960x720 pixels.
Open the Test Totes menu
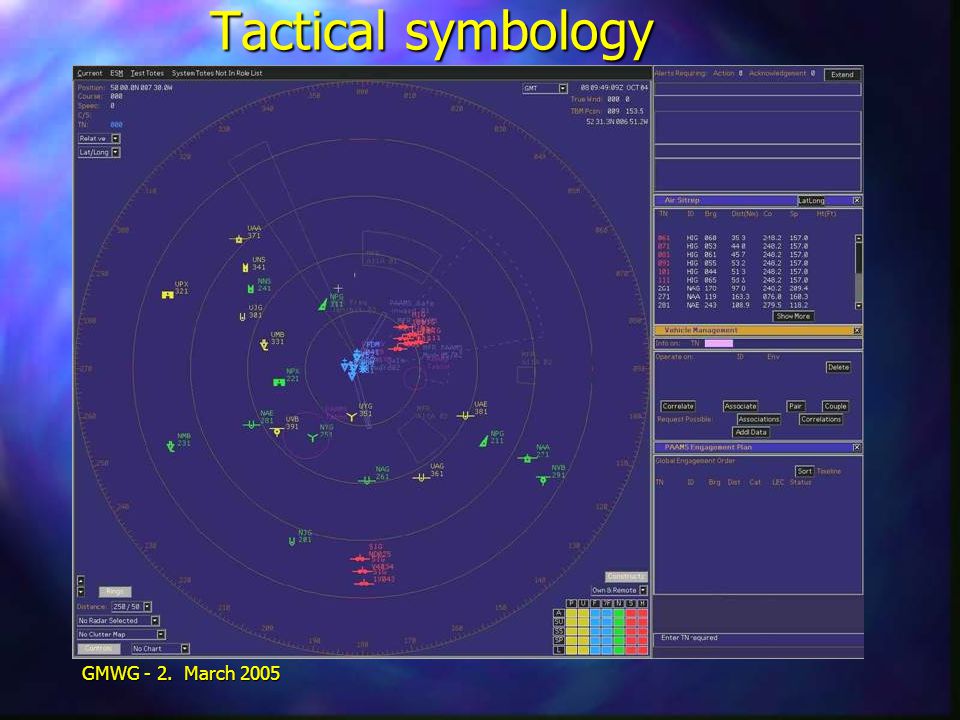point(147,73)
